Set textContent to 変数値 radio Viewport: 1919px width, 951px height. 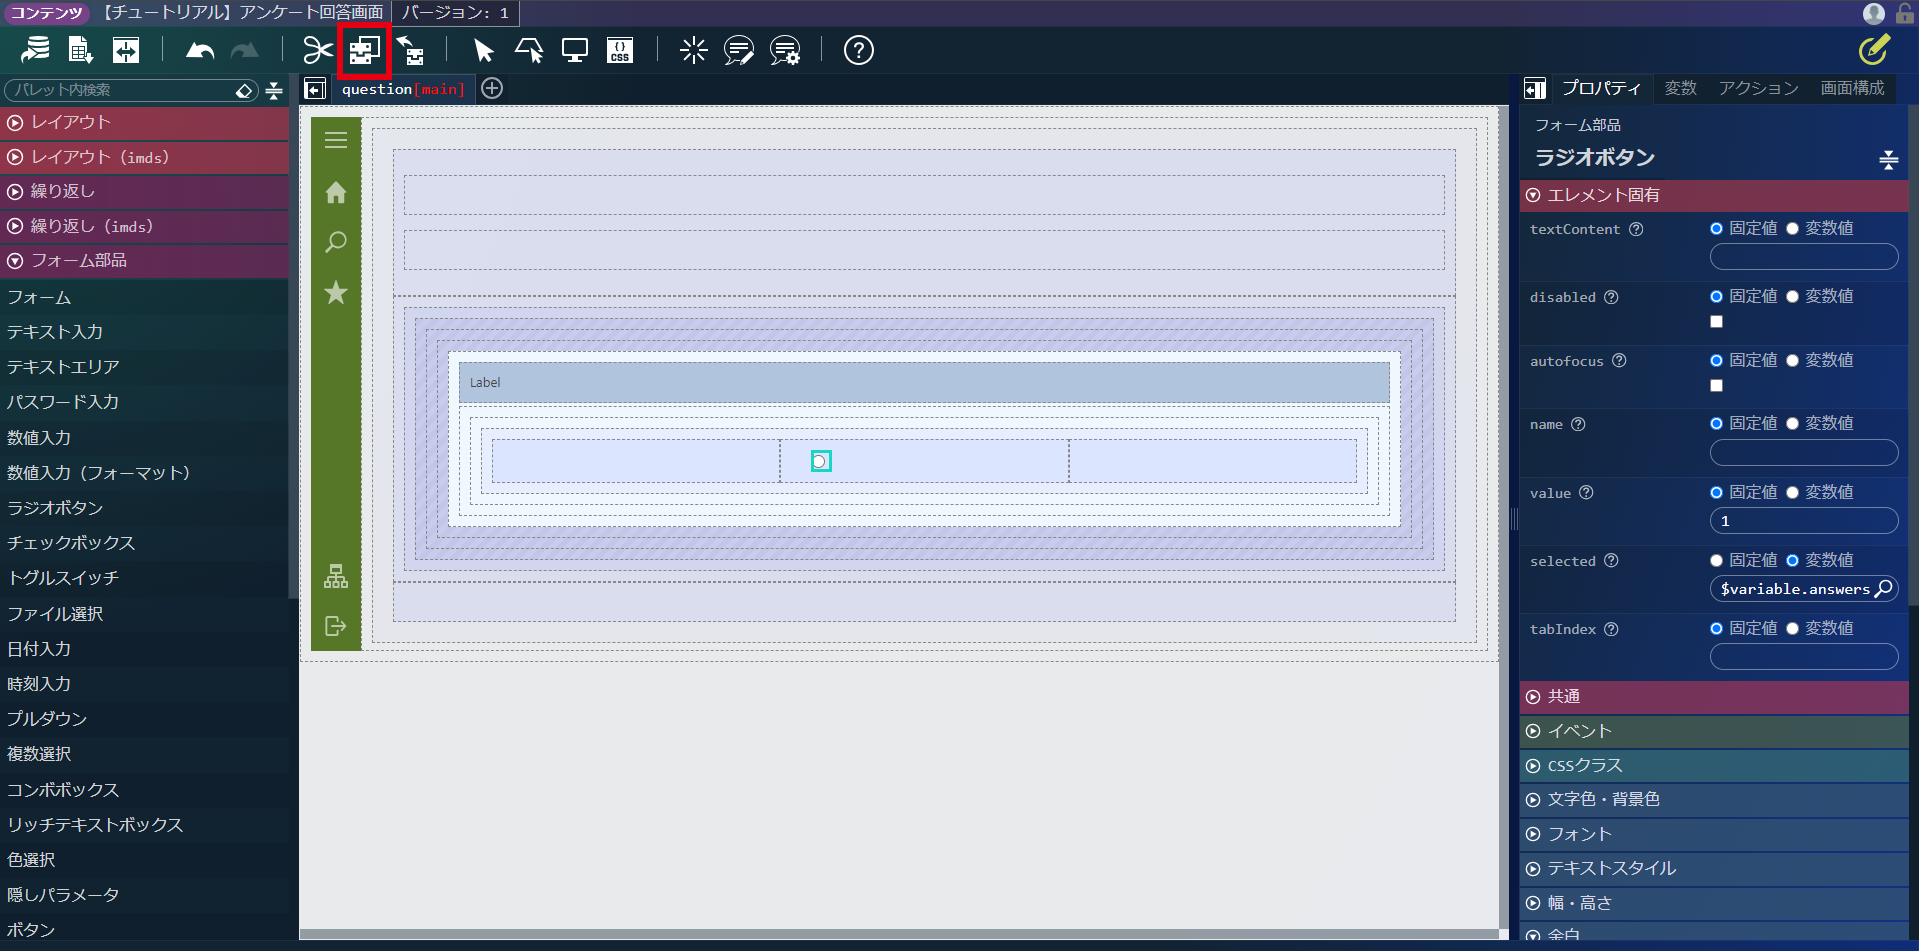click(x=1792, y=228)
